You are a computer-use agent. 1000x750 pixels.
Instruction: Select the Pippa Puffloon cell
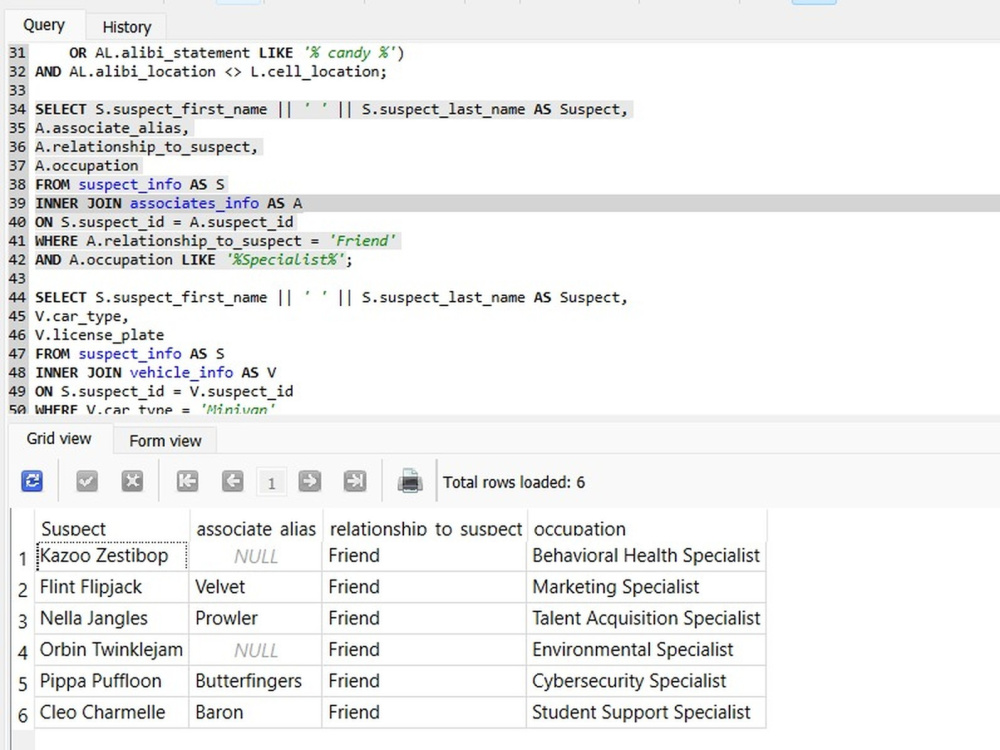tap(112, 680)
